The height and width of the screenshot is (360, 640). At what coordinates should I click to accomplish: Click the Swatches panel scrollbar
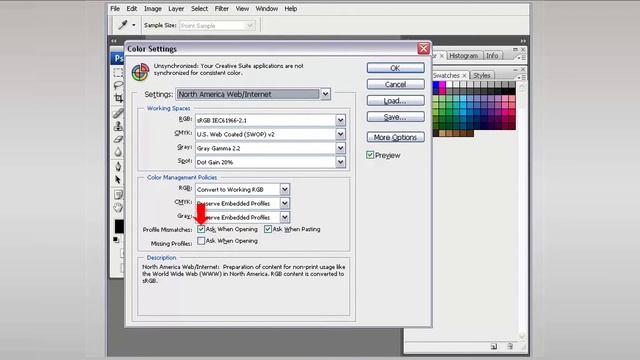coord(522,210)
